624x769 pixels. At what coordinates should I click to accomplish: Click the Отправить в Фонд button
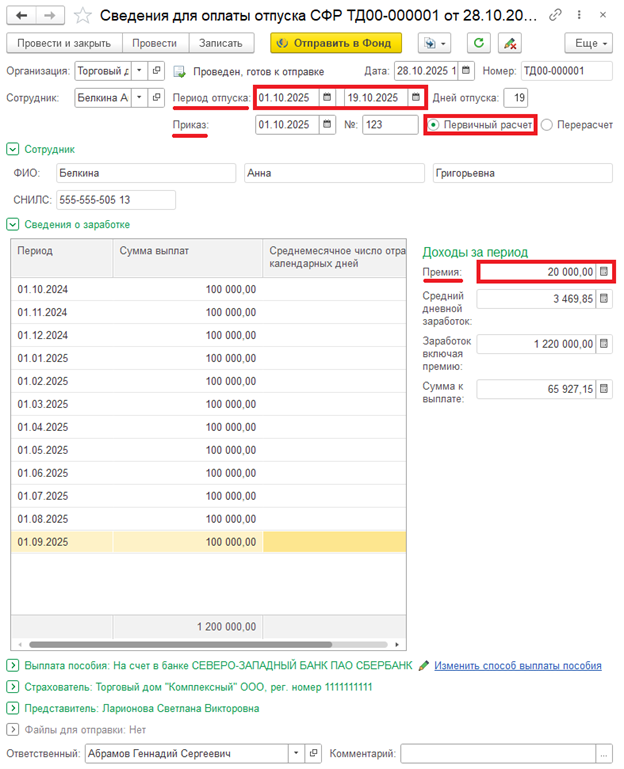point(336,43)
